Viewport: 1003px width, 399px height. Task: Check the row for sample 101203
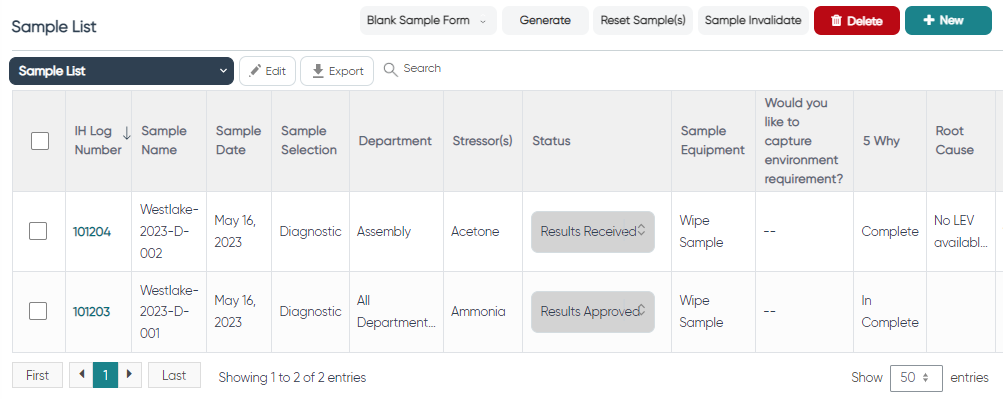[38, 311]
